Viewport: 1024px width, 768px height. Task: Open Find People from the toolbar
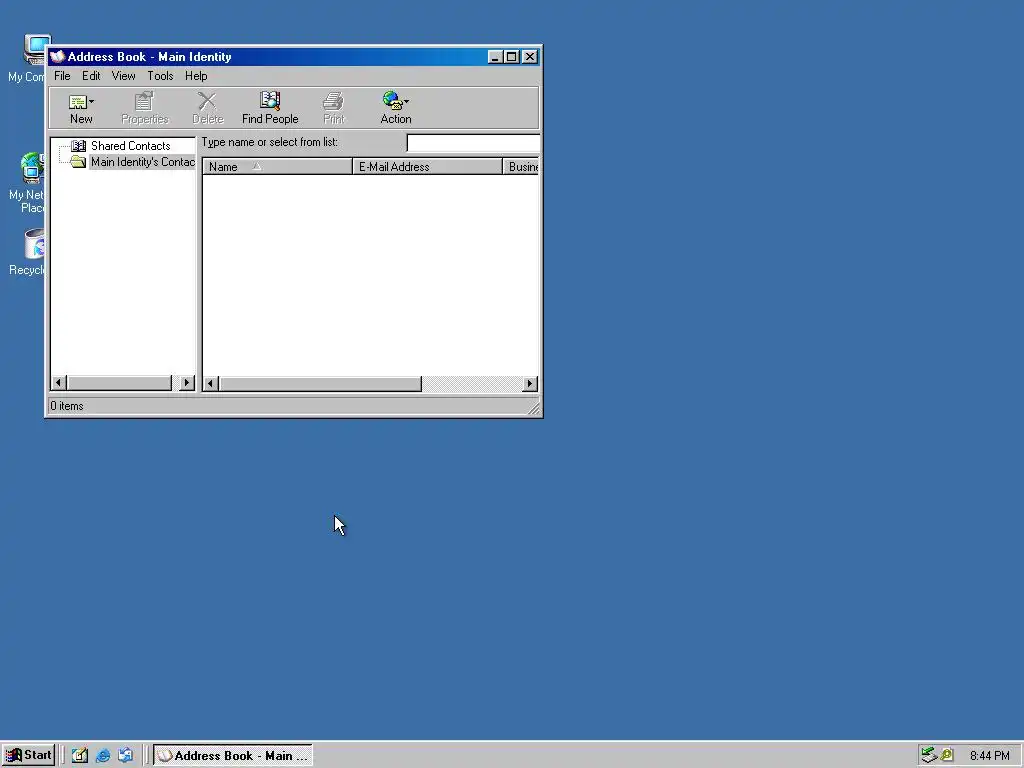(x=270, y=108)
